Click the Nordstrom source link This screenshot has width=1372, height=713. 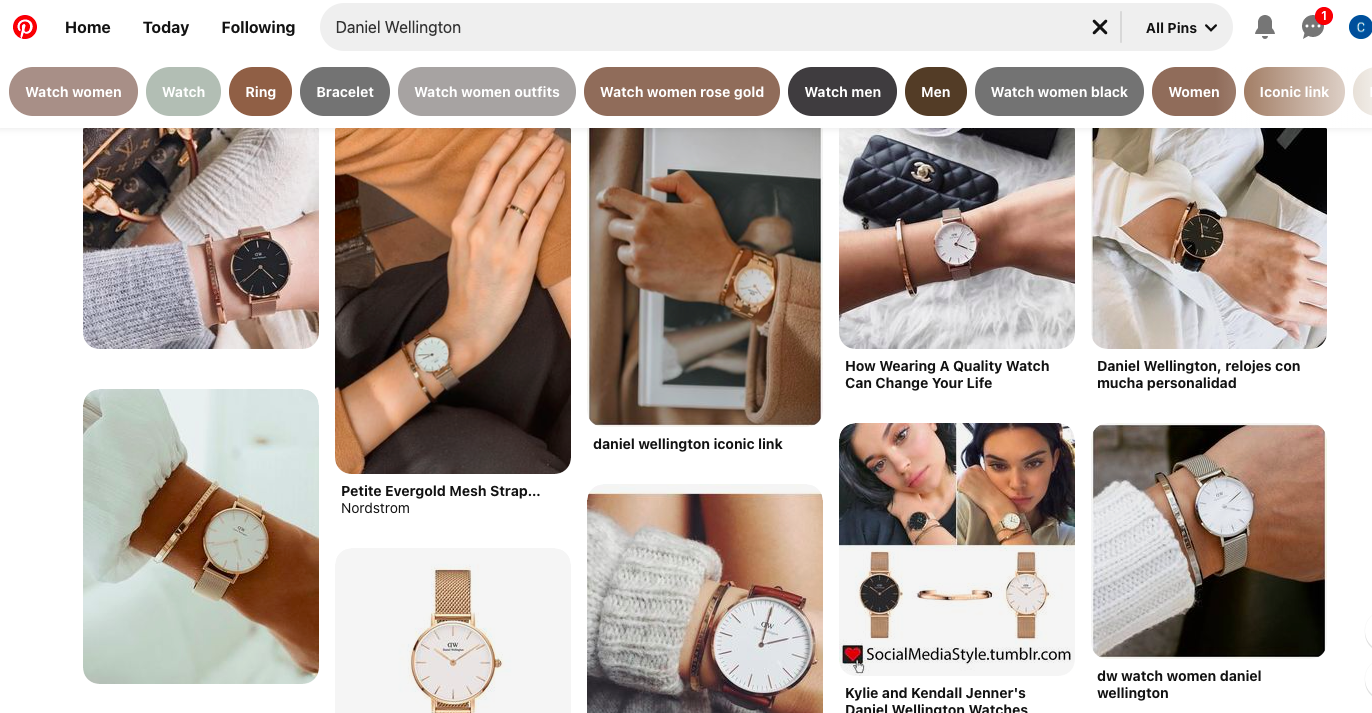pyautogui.click(x=375, y=508)
